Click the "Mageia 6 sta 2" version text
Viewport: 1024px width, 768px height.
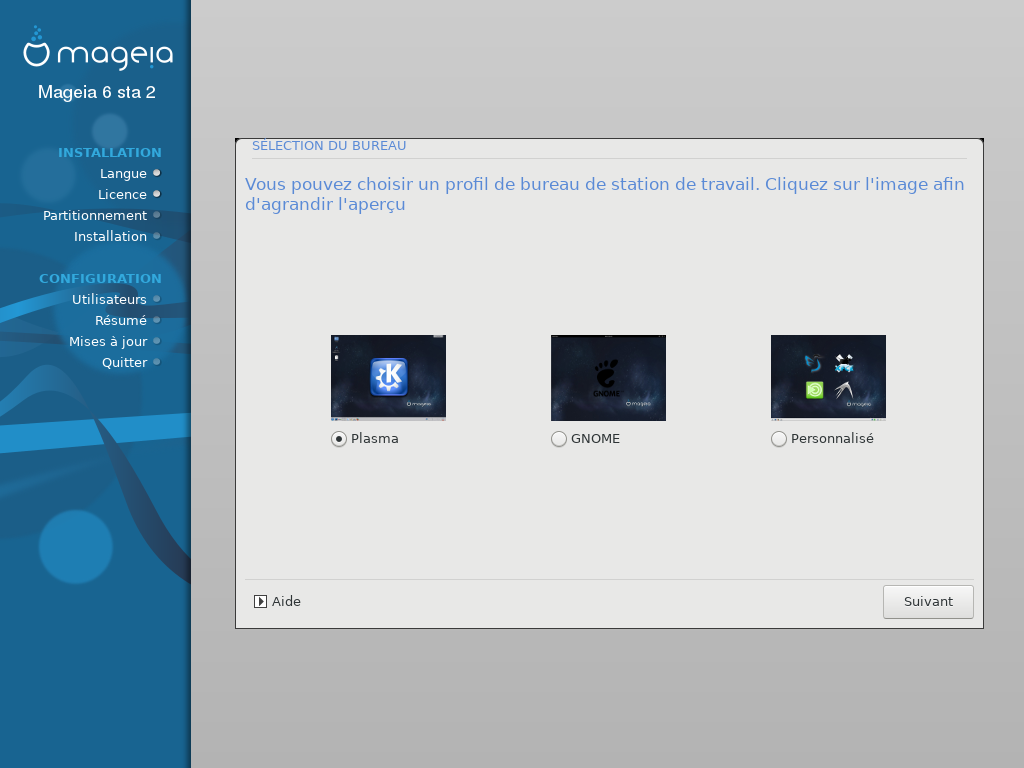[x=97, y=92]
